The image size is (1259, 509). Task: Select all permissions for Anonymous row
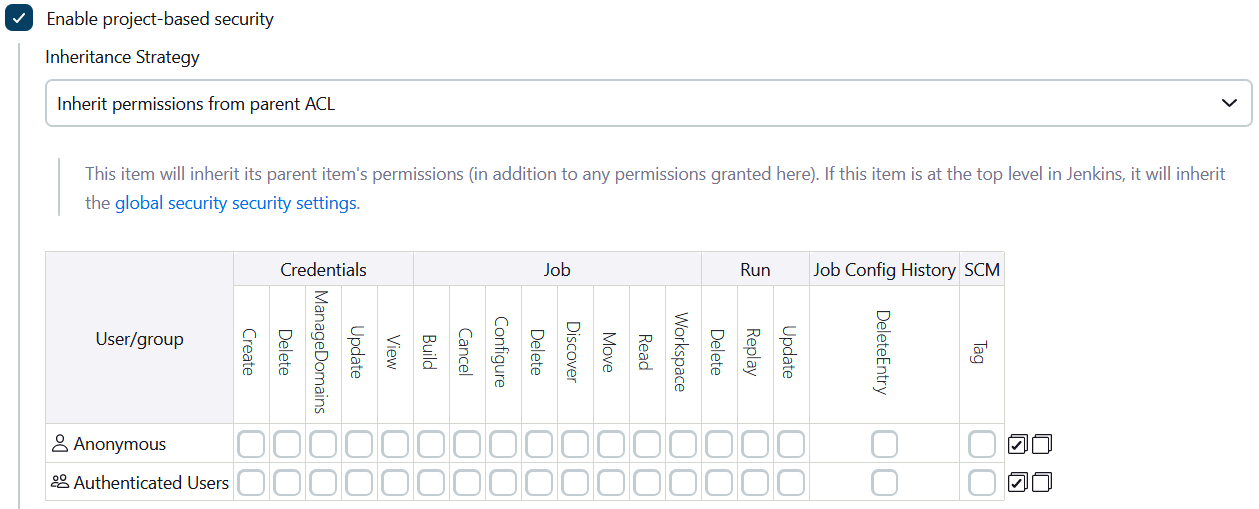[1018, 444]
